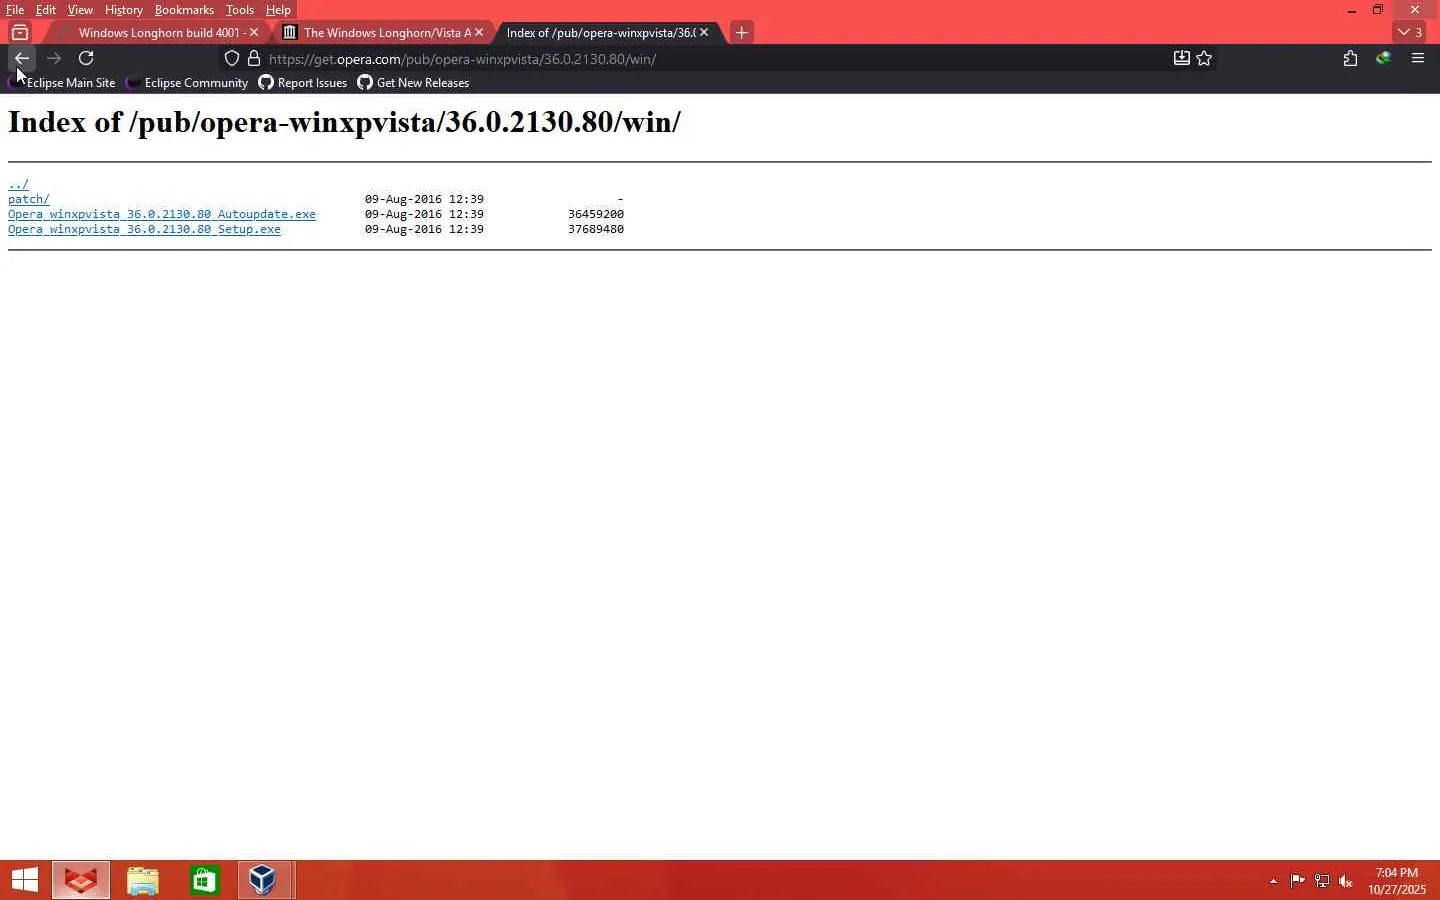Open the History menu

(x=124, y=10)
